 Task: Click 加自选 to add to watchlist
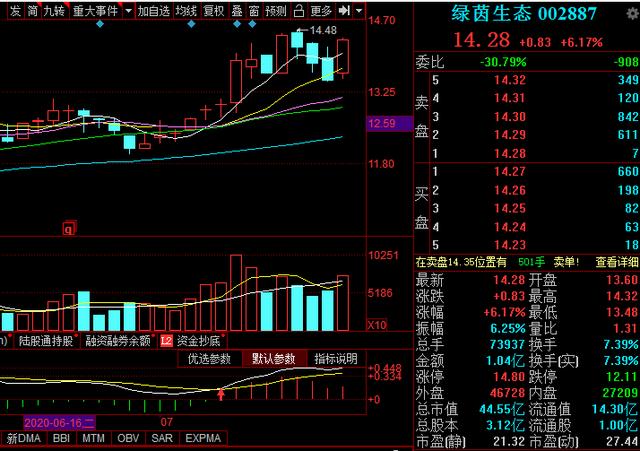153,11
